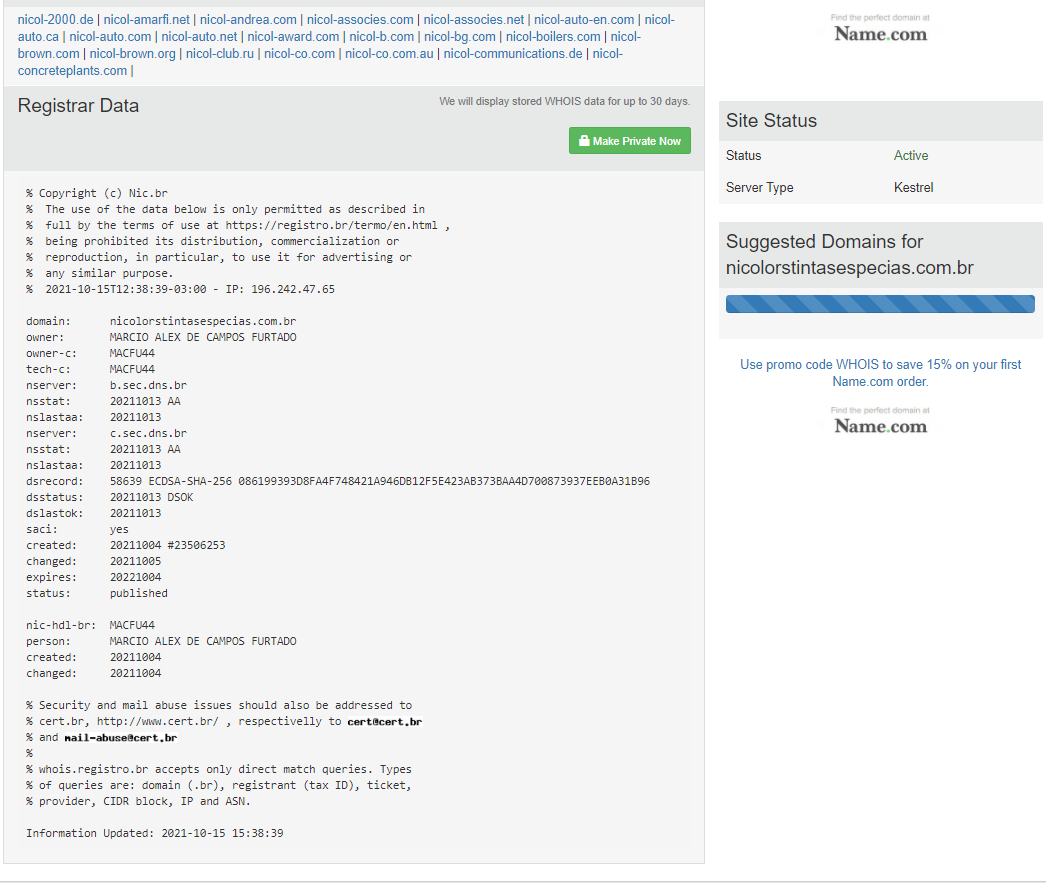Visit the nicol-co.com link
The height and width of the screenshot is (883, 1046).
coord(299,53)
